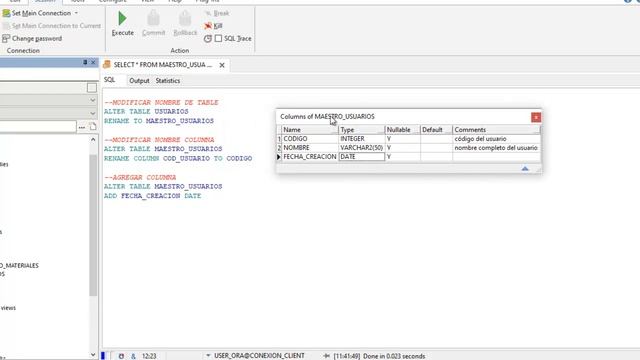Click the page icon beside the ellipsis button
640x360 pixels.
93,127
